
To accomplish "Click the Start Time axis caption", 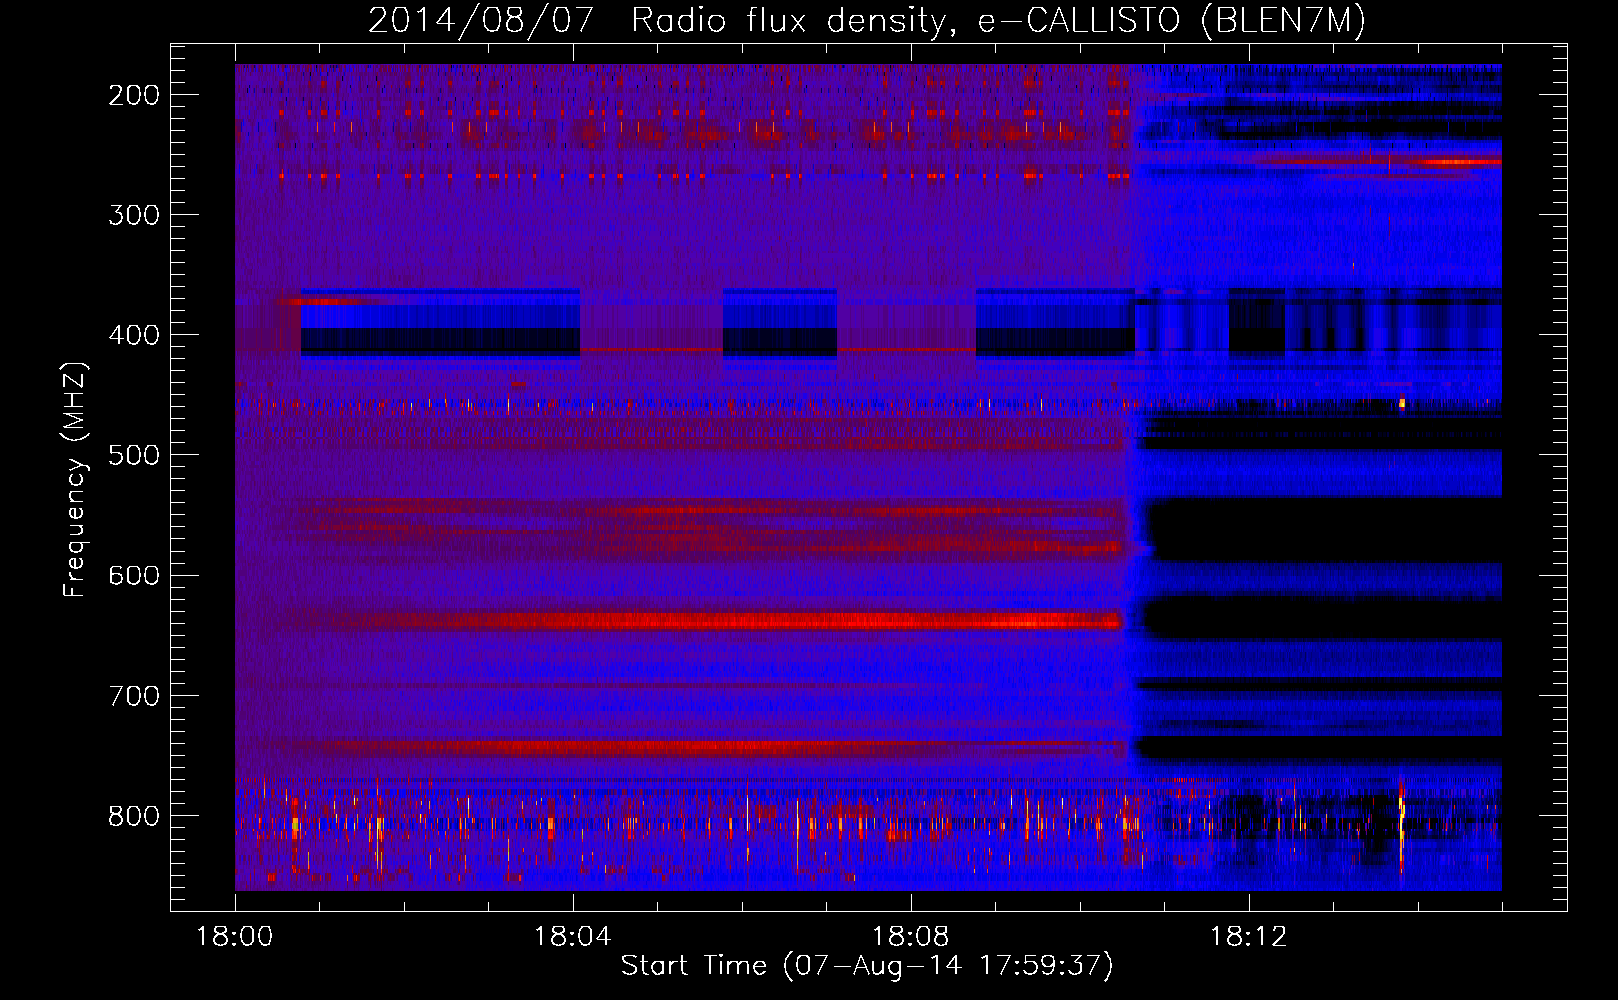I will (867, 966).
